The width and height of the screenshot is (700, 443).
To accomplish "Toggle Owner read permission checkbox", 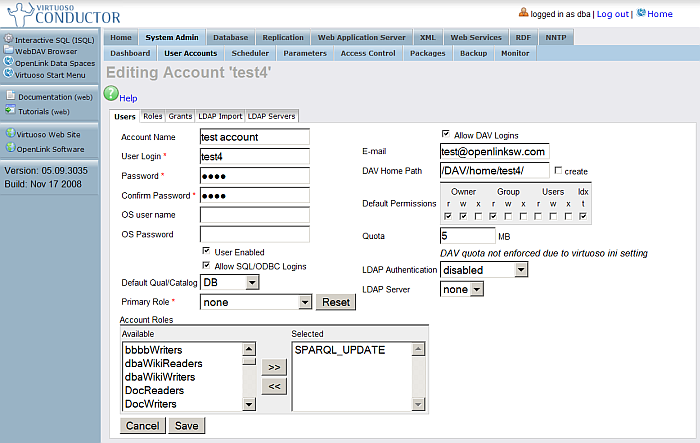I will tap(448, 216).
